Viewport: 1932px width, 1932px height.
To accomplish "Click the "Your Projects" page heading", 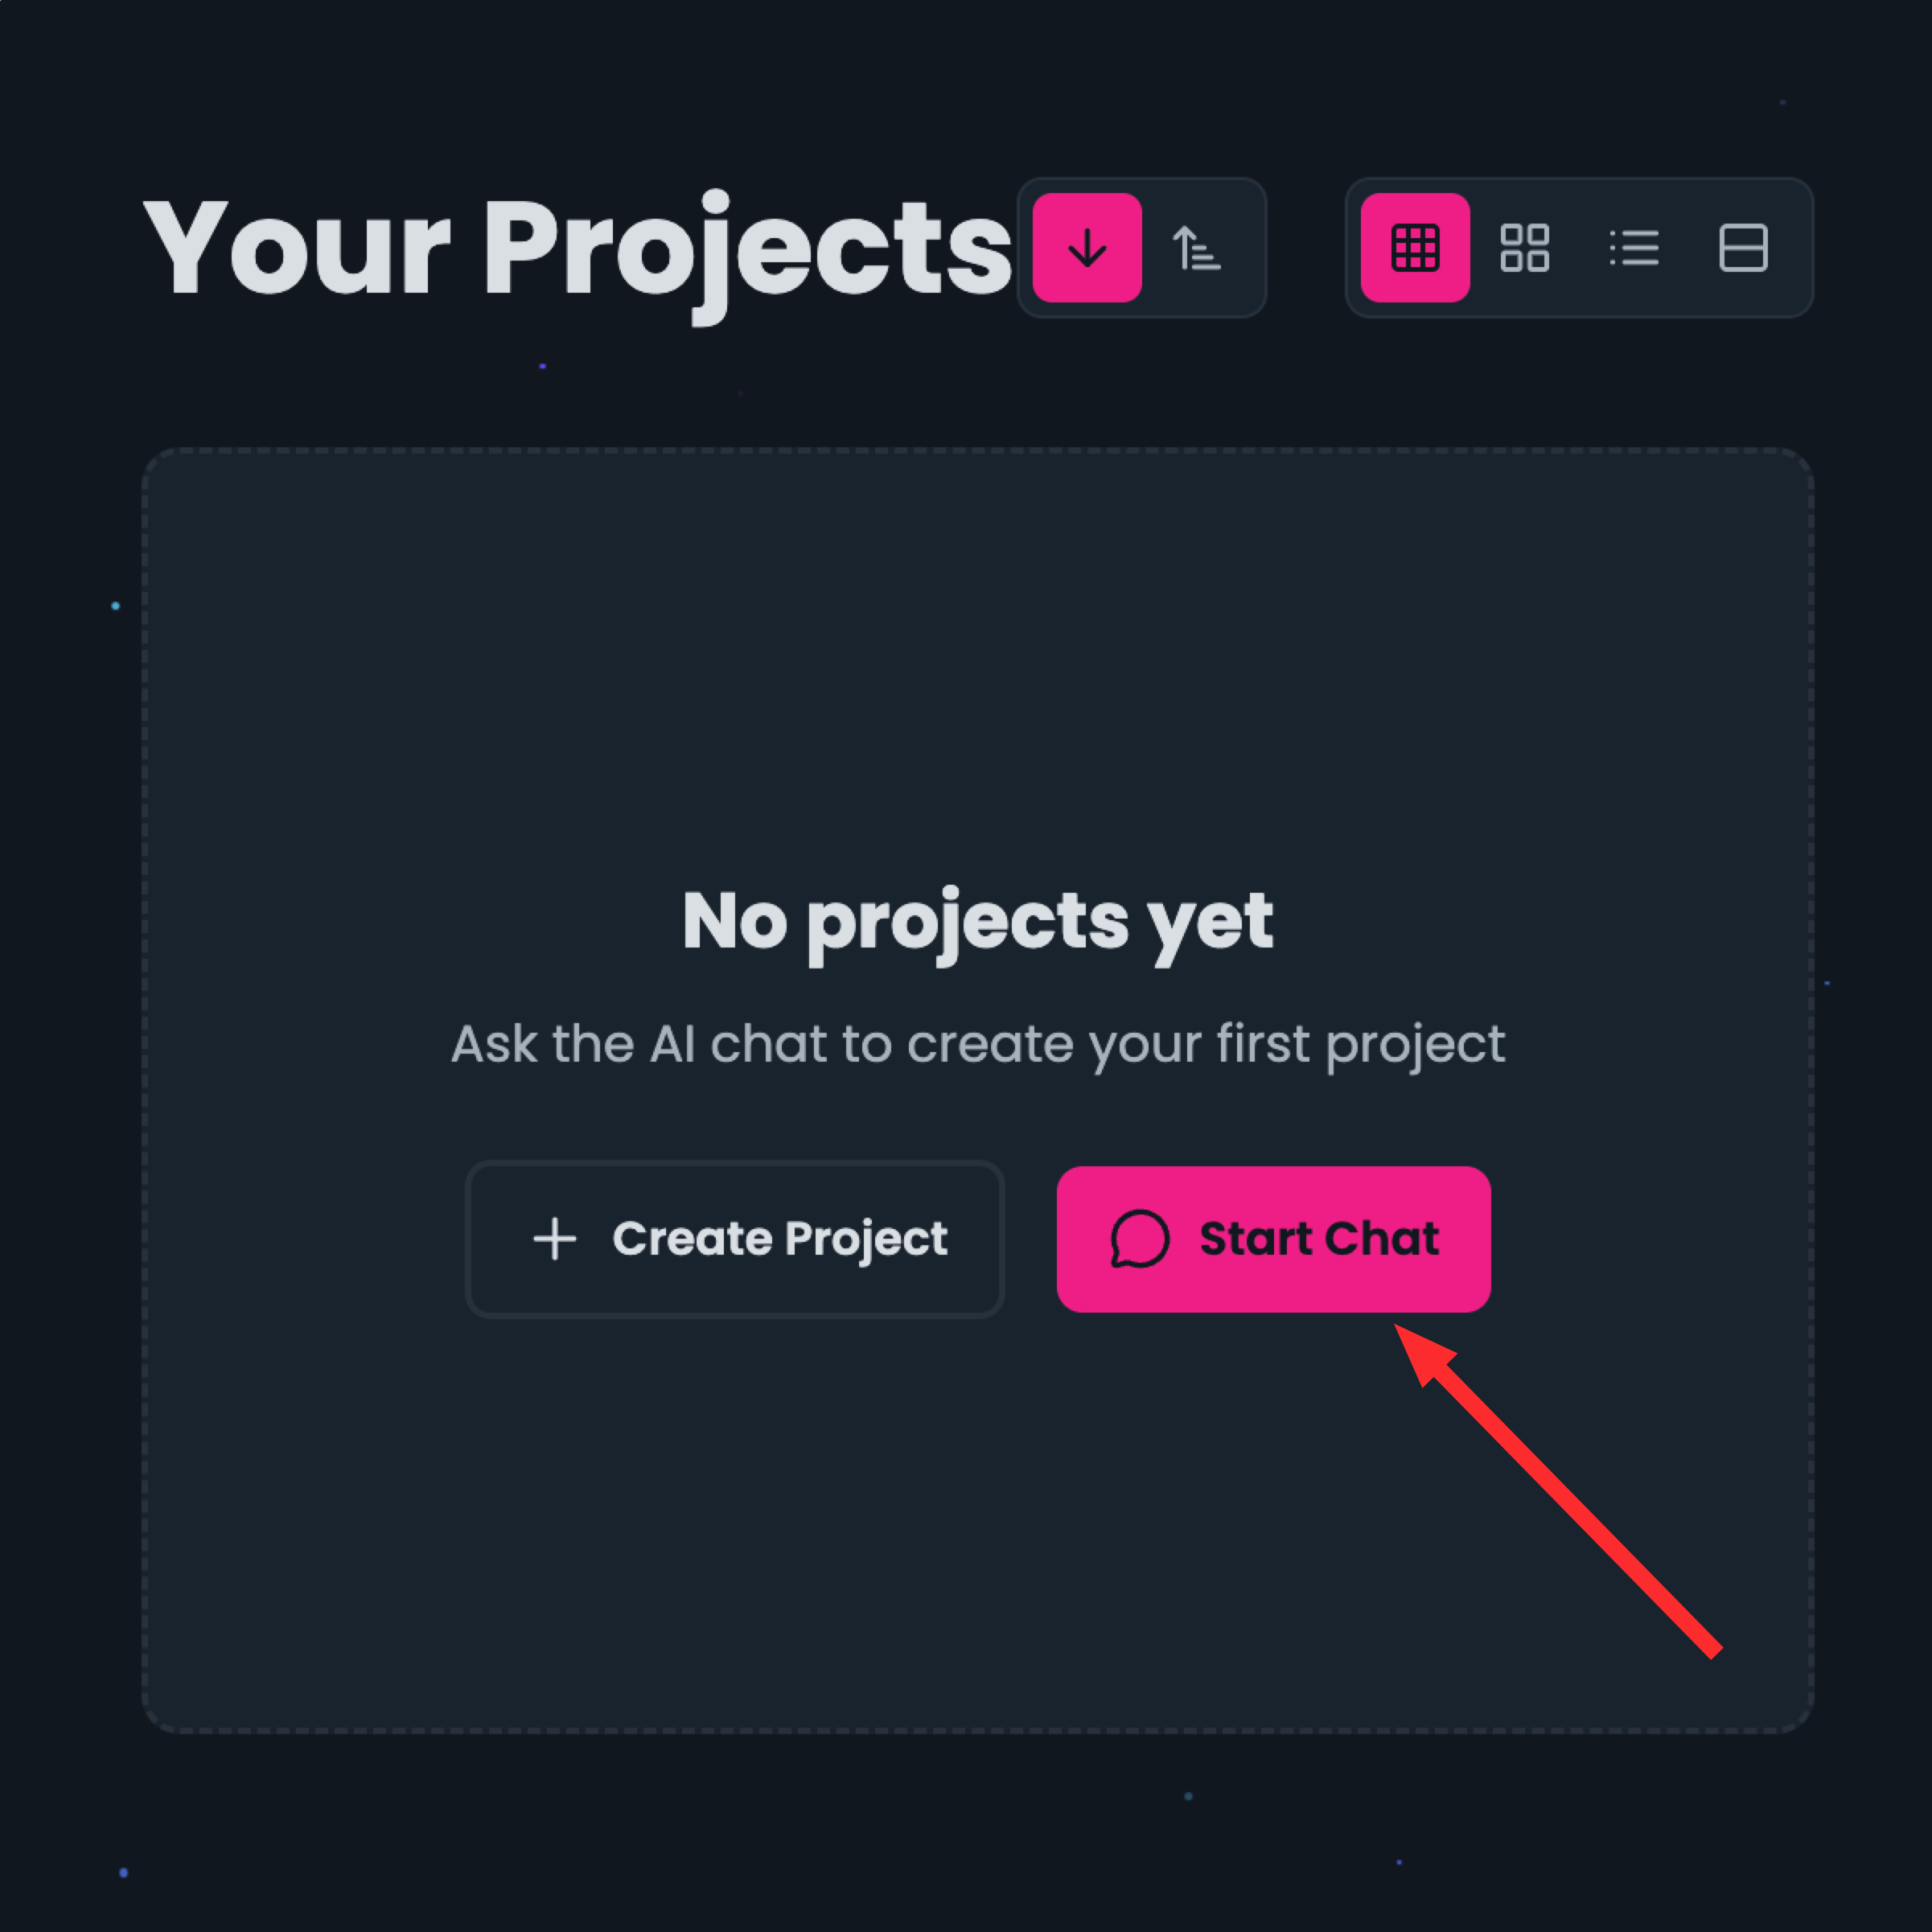I will pos(577,250).
